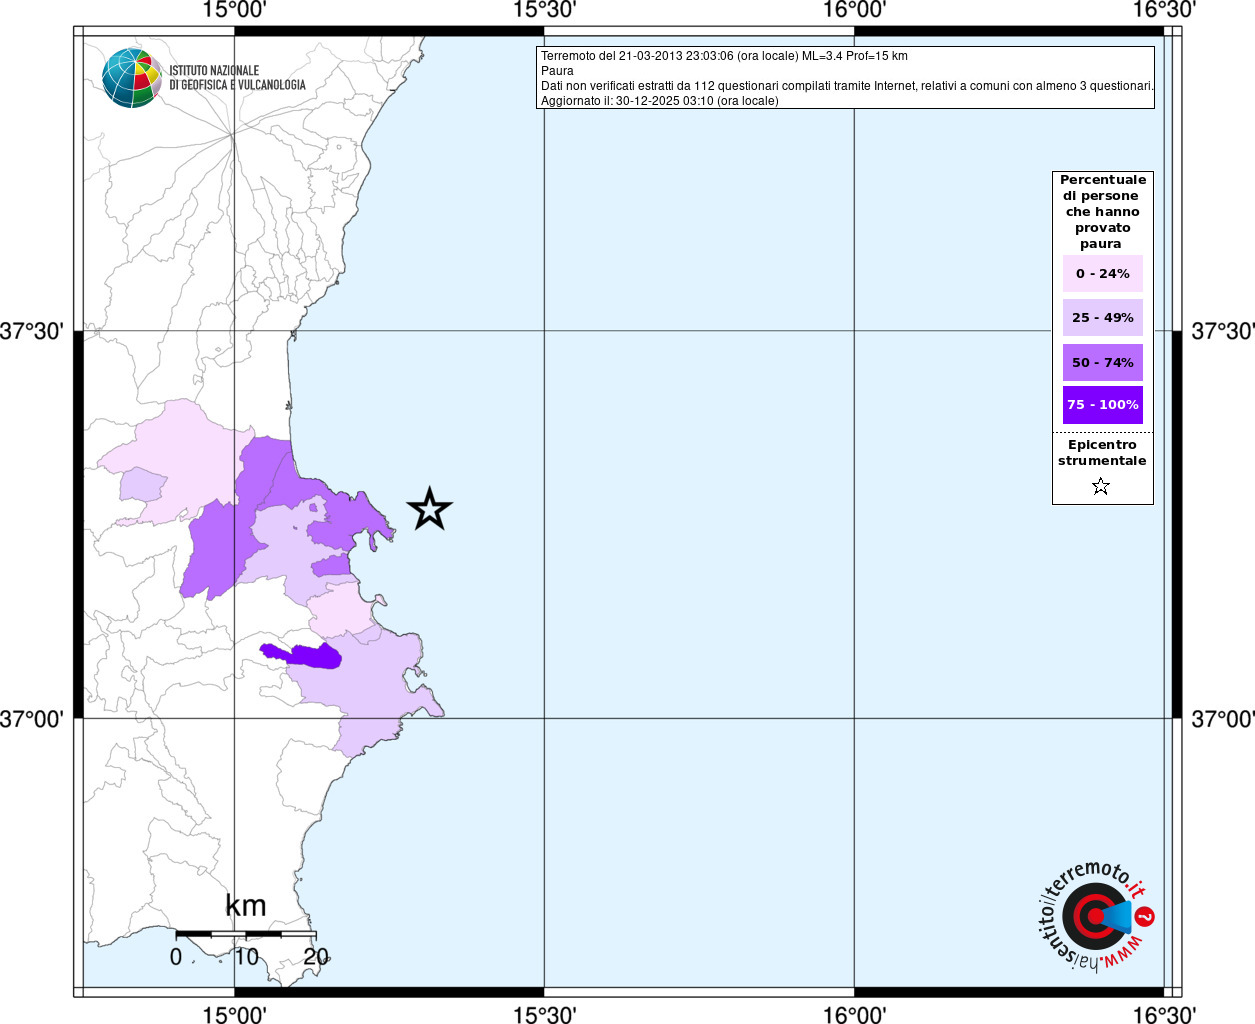Click the 'Paura' label in the header box
Viewport: 1255px width, 1024px height.
[557, 71]
